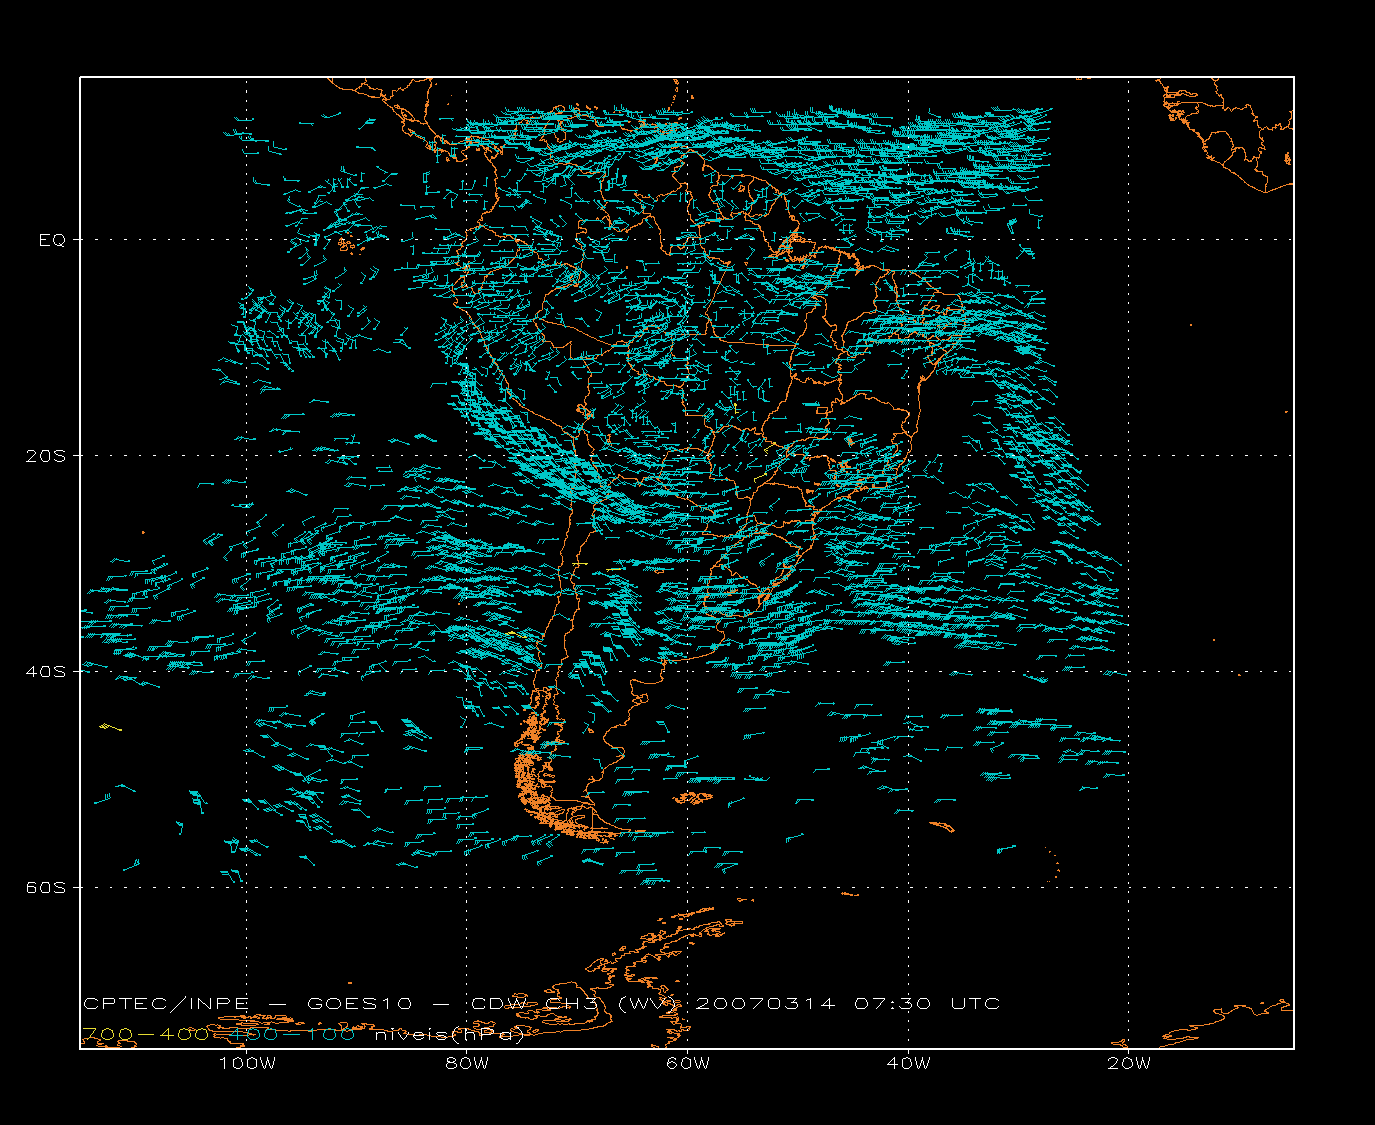Click the 20W longitude label

tap(1129, 1063)
